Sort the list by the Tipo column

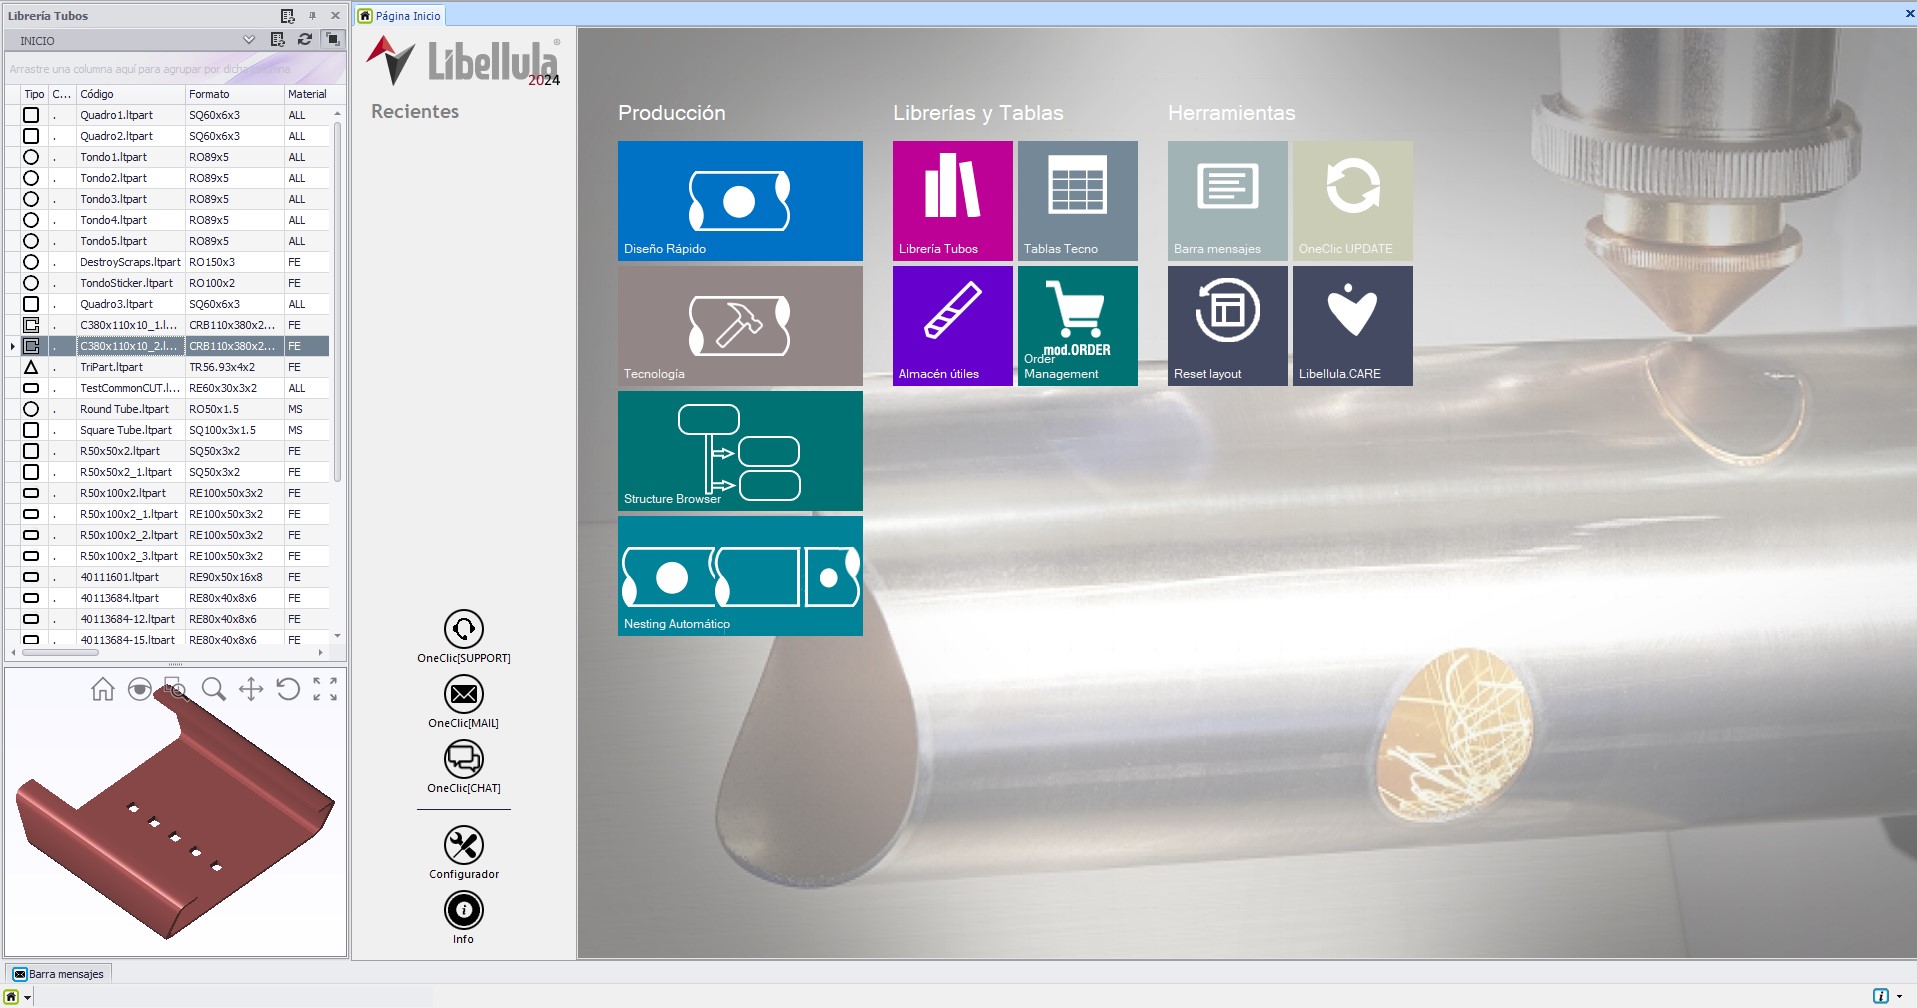tap(35, 94)
